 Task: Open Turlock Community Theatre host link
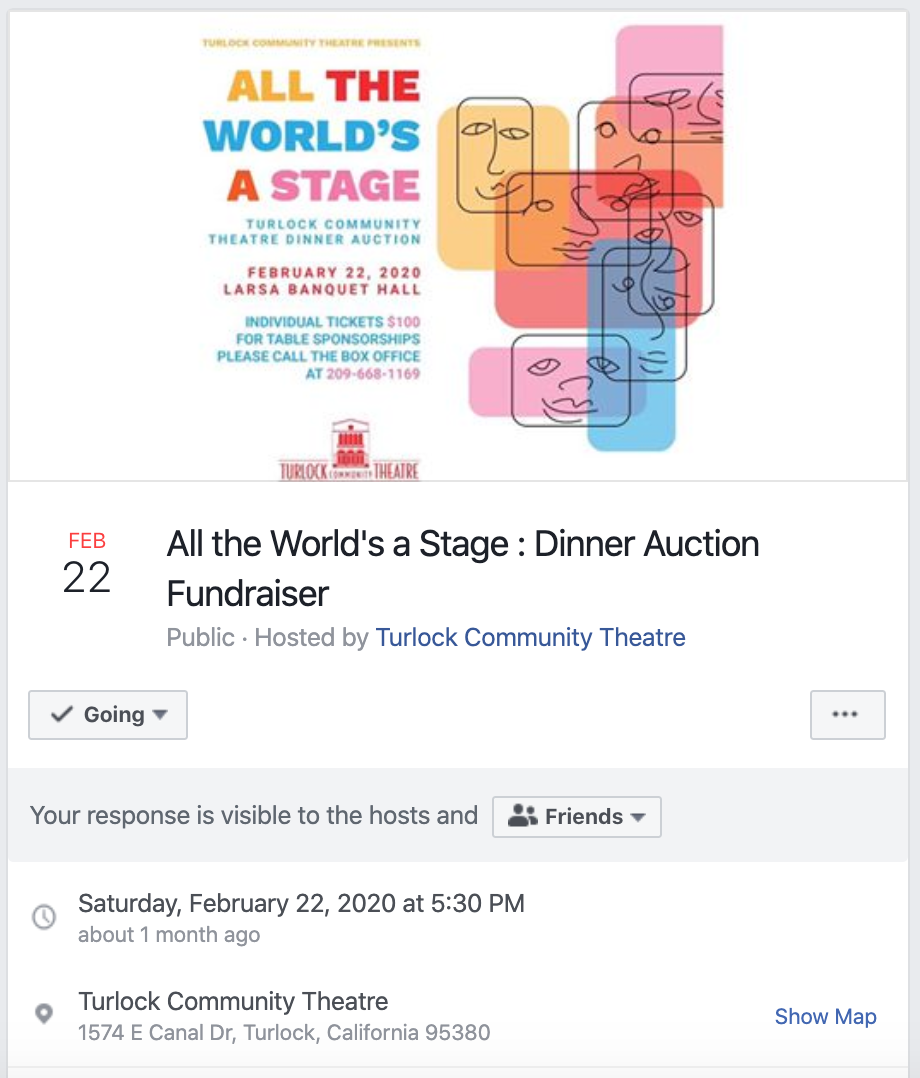[530, 637]
